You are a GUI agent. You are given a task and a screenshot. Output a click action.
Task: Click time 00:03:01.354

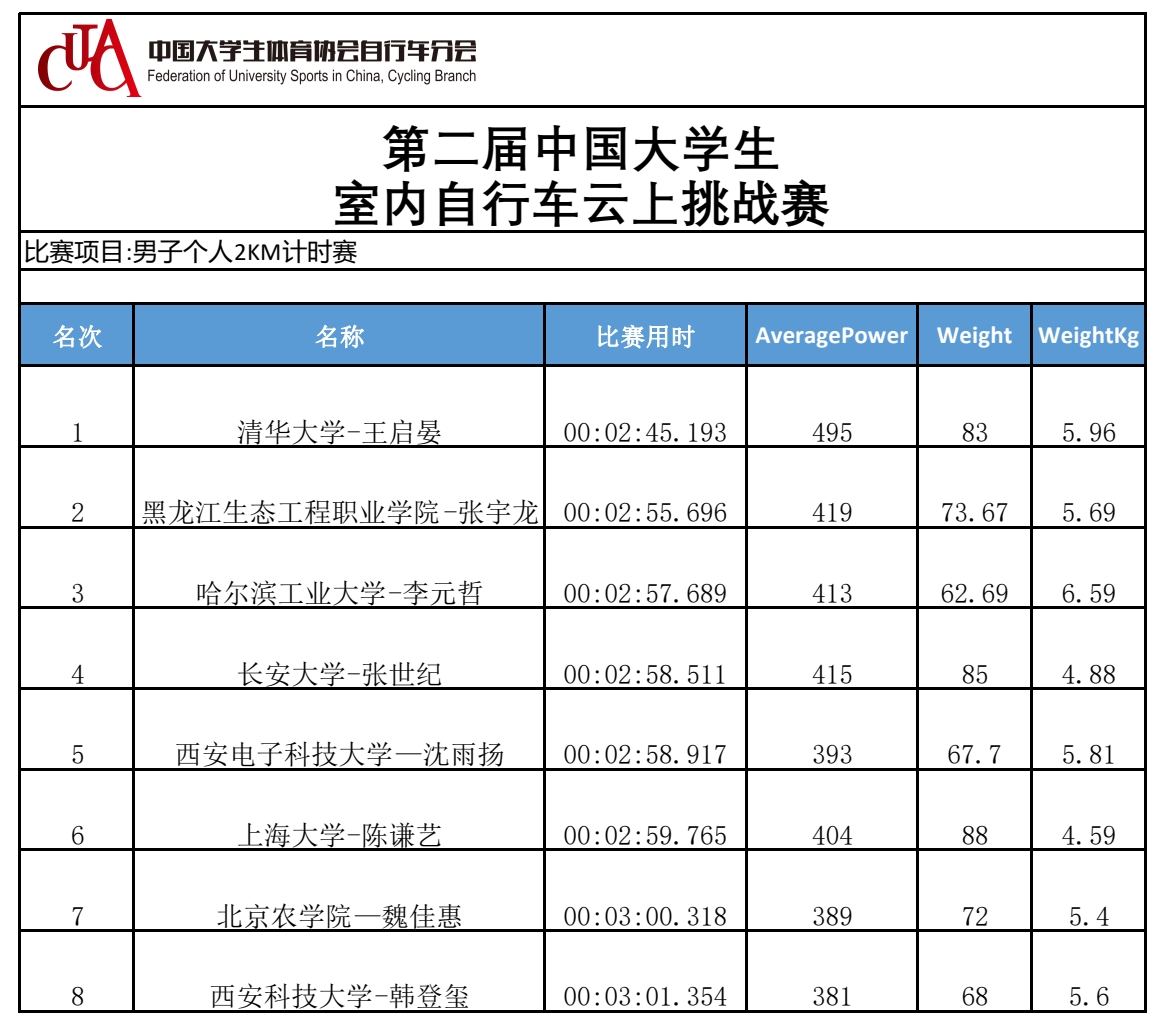coord(645,997)
